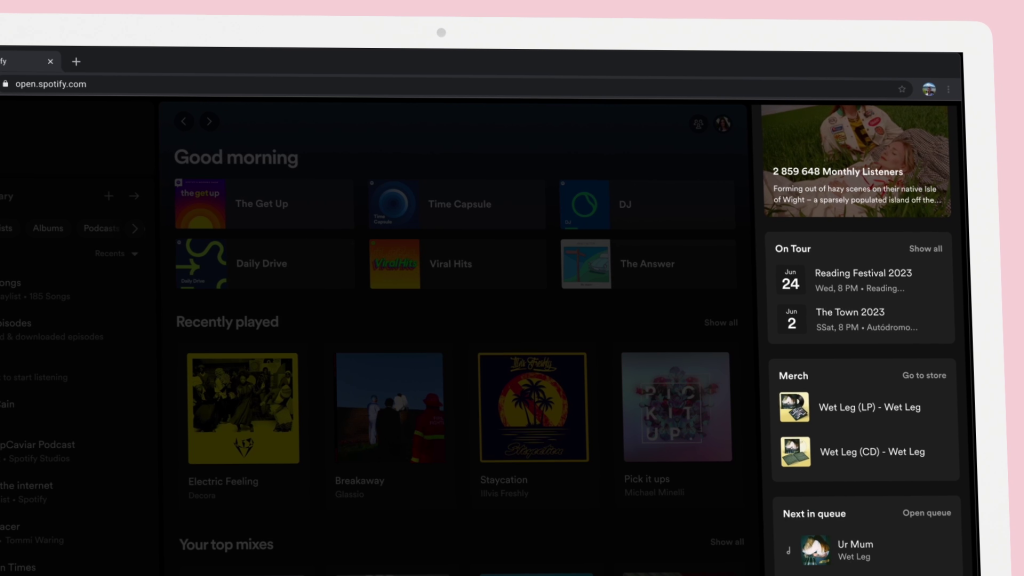The height and width of the screenshot is (576, 1024).
Task: Click the Open queue link
Action: click(x=926, y=513)
